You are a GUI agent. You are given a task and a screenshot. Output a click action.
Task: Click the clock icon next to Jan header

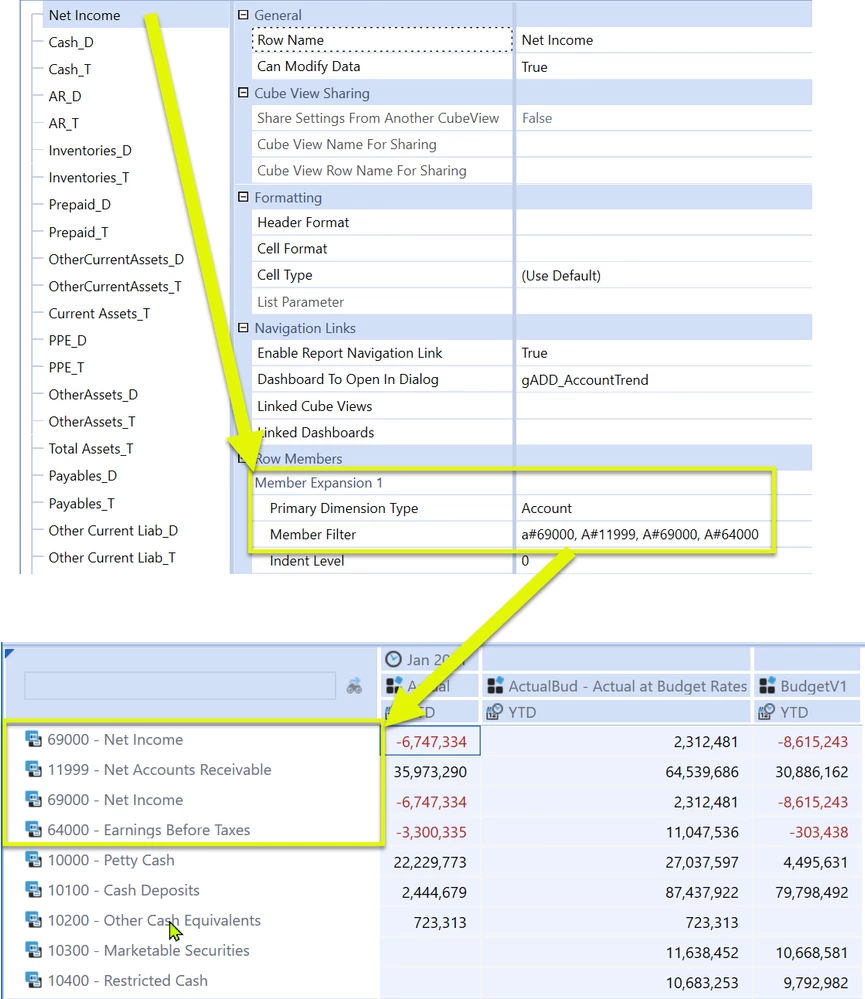[x=394, y=659]
